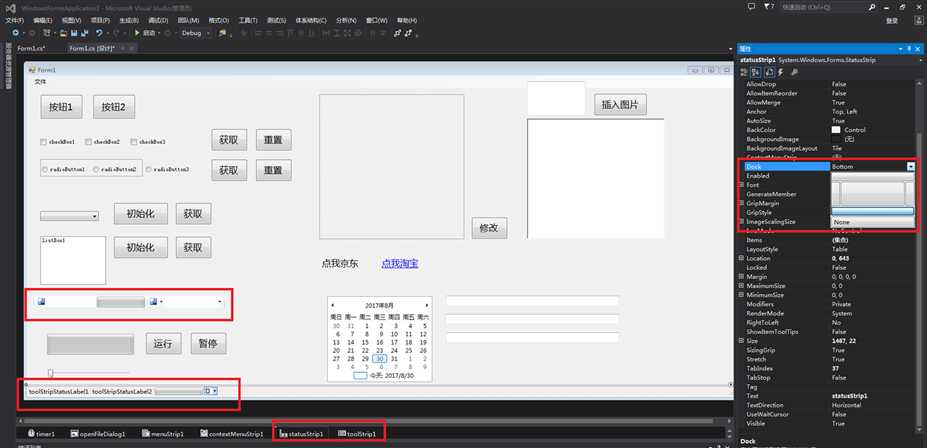Expand the MinimumSize property node
This screenshot has height=448, width=927.
click(741, 295)
